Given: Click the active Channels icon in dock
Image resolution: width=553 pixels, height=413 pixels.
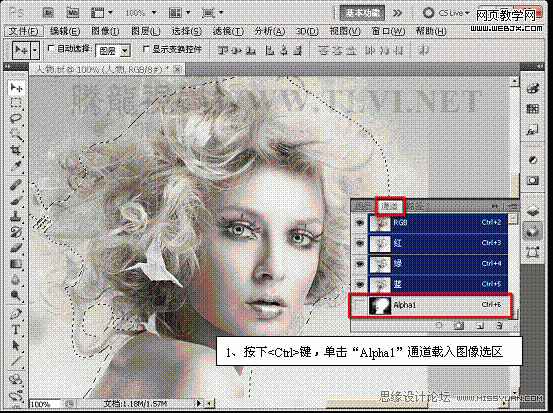Looking at the screenshot, I should click(x=533, y=231).
